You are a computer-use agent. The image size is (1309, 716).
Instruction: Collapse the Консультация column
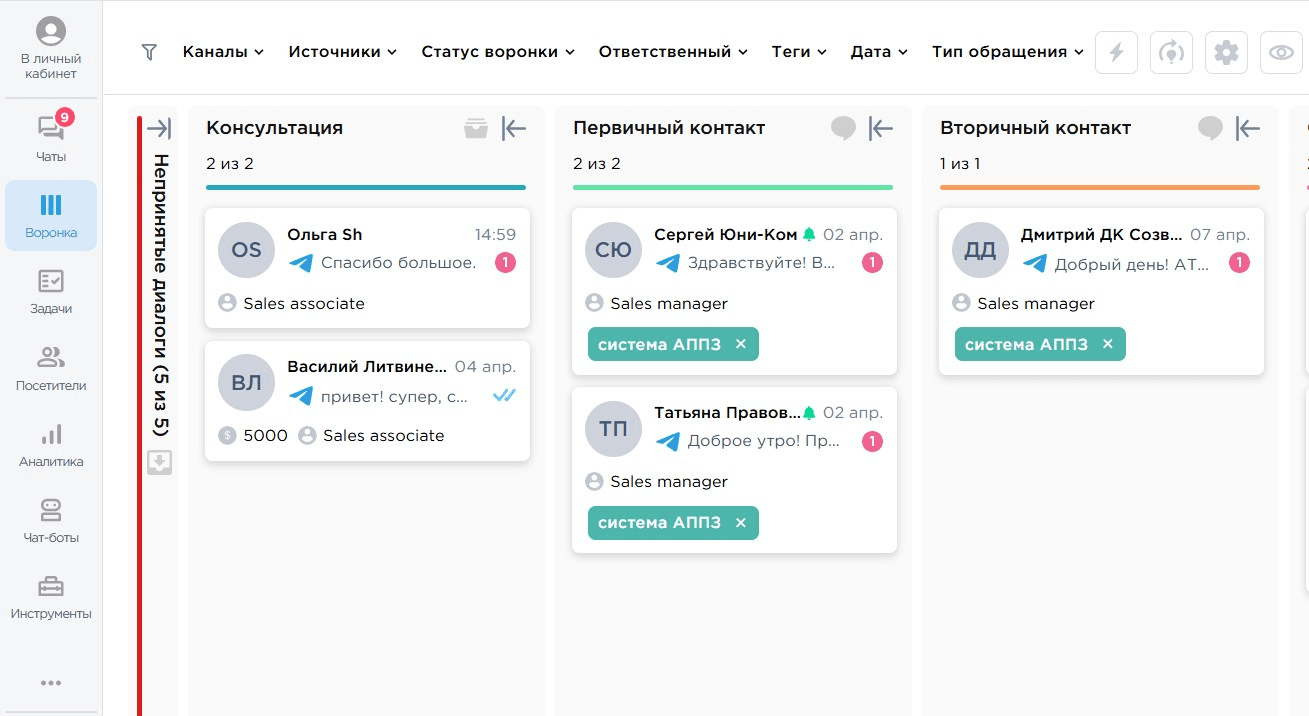(x=514, y=128)
